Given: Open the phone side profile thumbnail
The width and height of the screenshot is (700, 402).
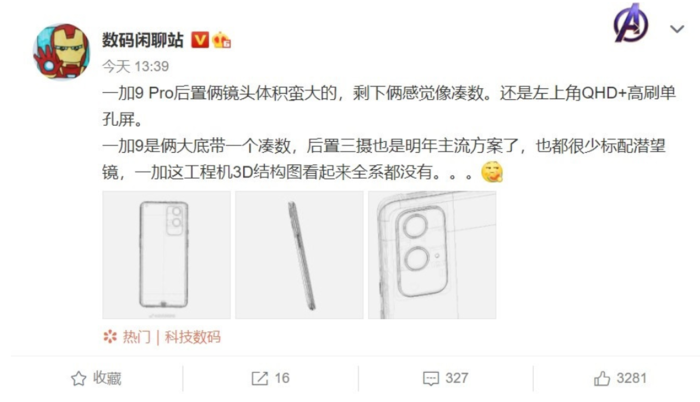Looking at the screenshot, I should [299, 255].
